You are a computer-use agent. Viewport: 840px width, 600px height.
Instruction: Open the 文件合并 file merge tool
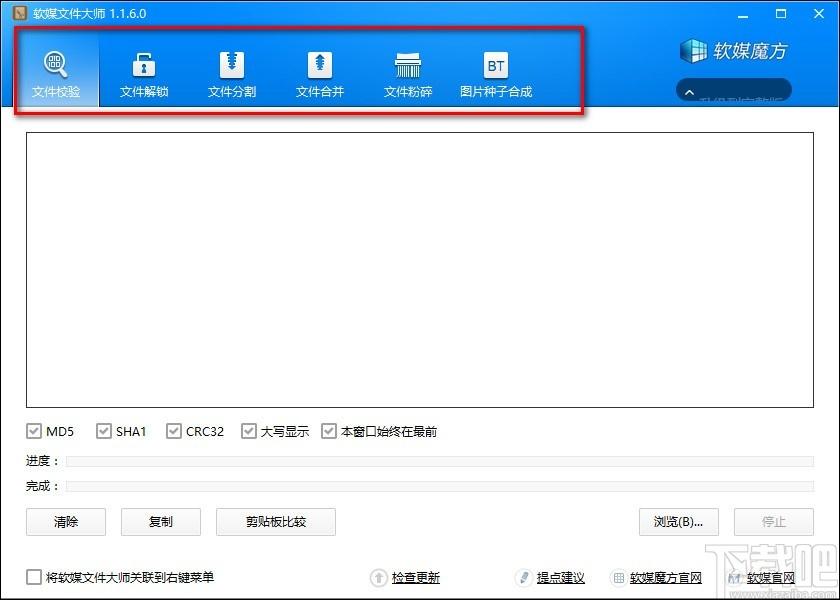pos(319,74)
